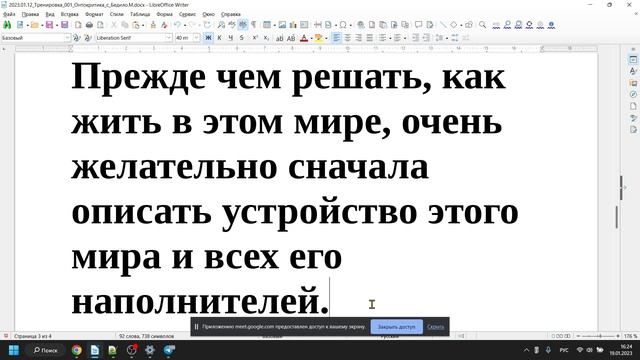Click the Скрыть link in sharing bar
This screenshot has height=360, width=640.
click(436, 327)
